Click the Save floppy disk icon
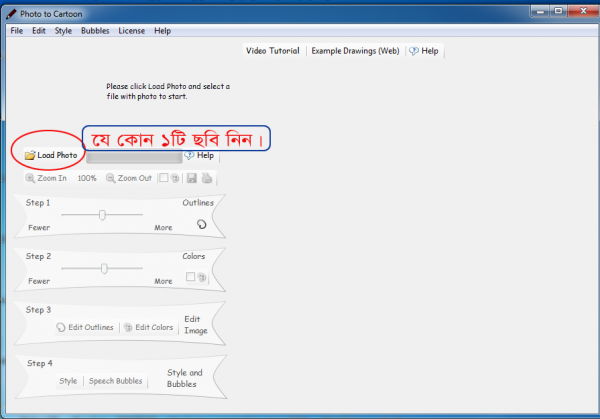 click(192, 178)
